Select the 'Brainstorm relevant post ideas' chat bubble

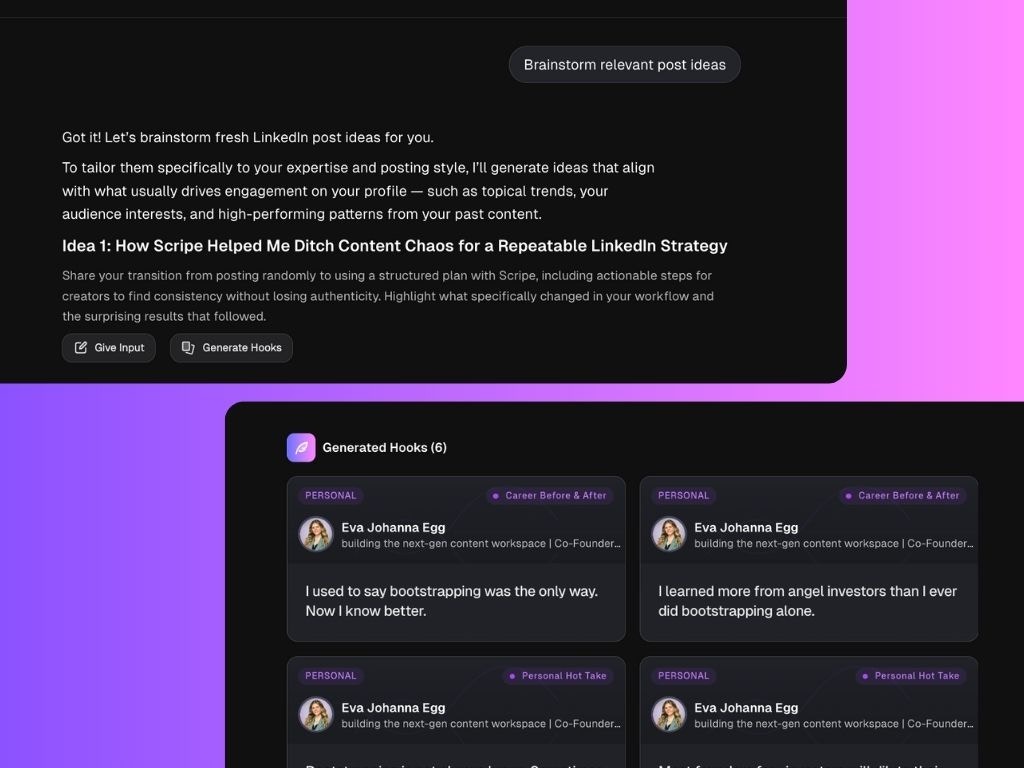pos(624,65)
